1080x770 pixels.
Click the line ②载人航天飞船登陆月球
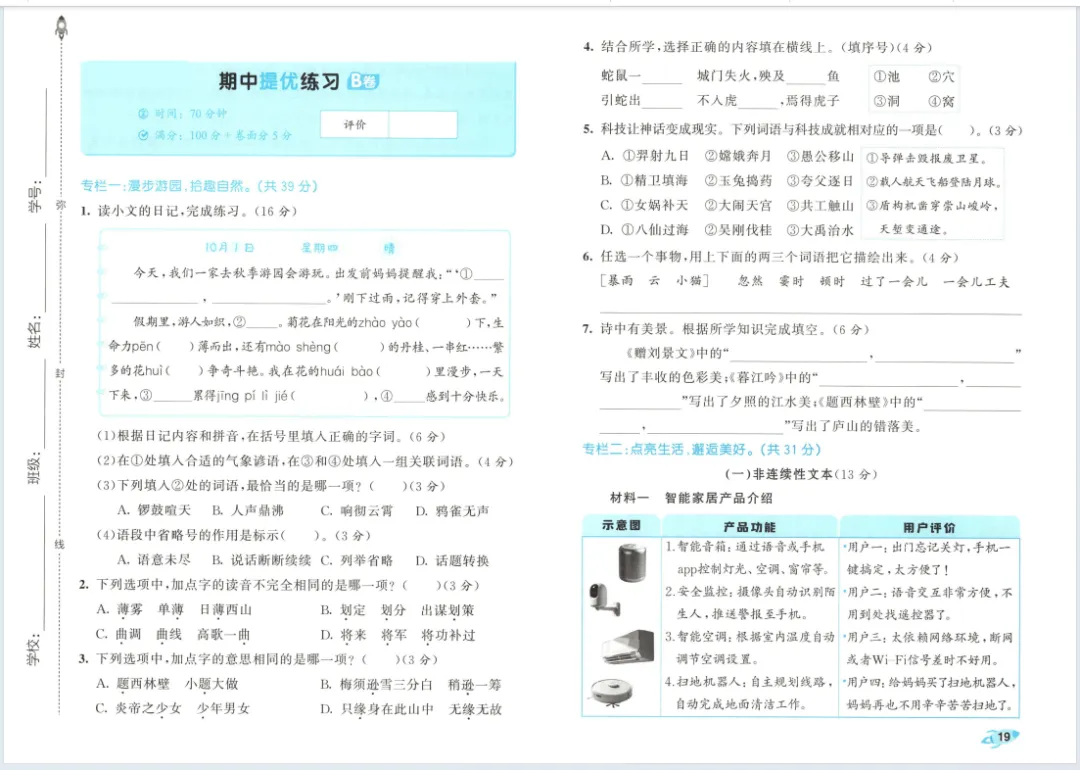934,183
